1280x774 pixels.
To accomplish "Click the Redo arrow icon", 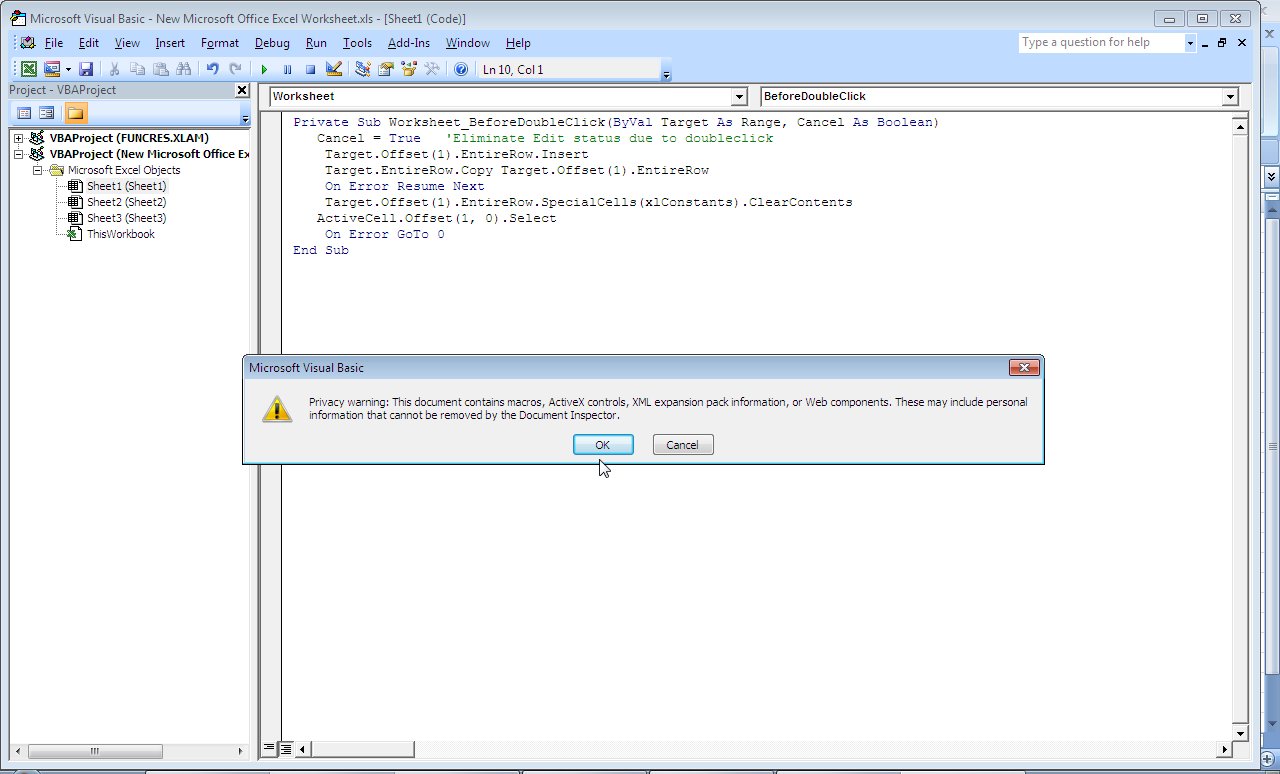I will 235,69.
